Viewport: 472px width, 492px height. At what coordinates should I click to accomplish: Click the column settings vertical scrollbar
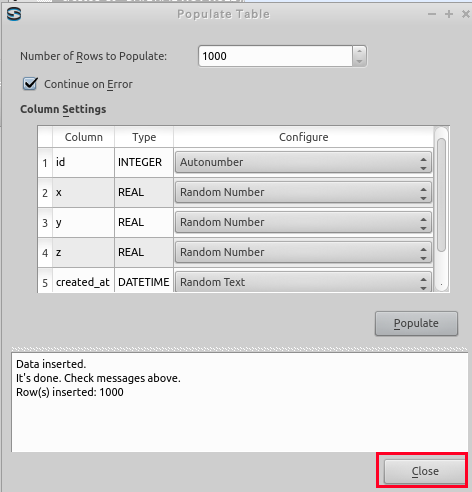441,195
